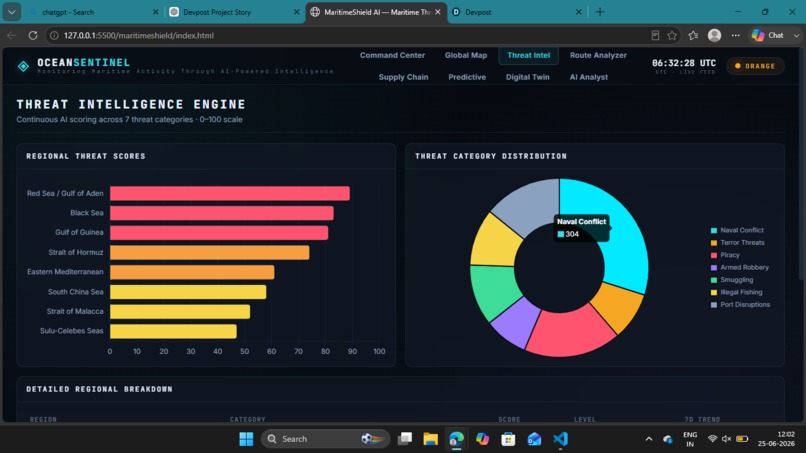Open Command Center nav item
This screenshot has width=806, height=453.
pyautogui.click(x=392, y=55)
